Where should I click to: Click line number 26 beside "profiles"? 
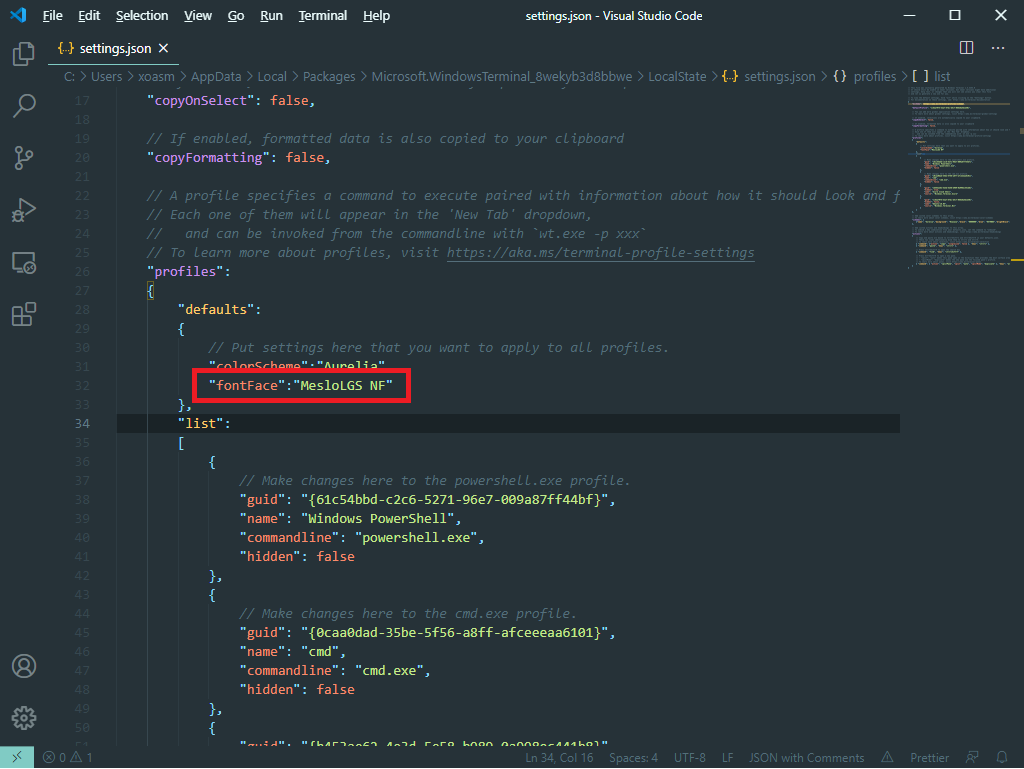pyautogui.click(x=82, y=272)
